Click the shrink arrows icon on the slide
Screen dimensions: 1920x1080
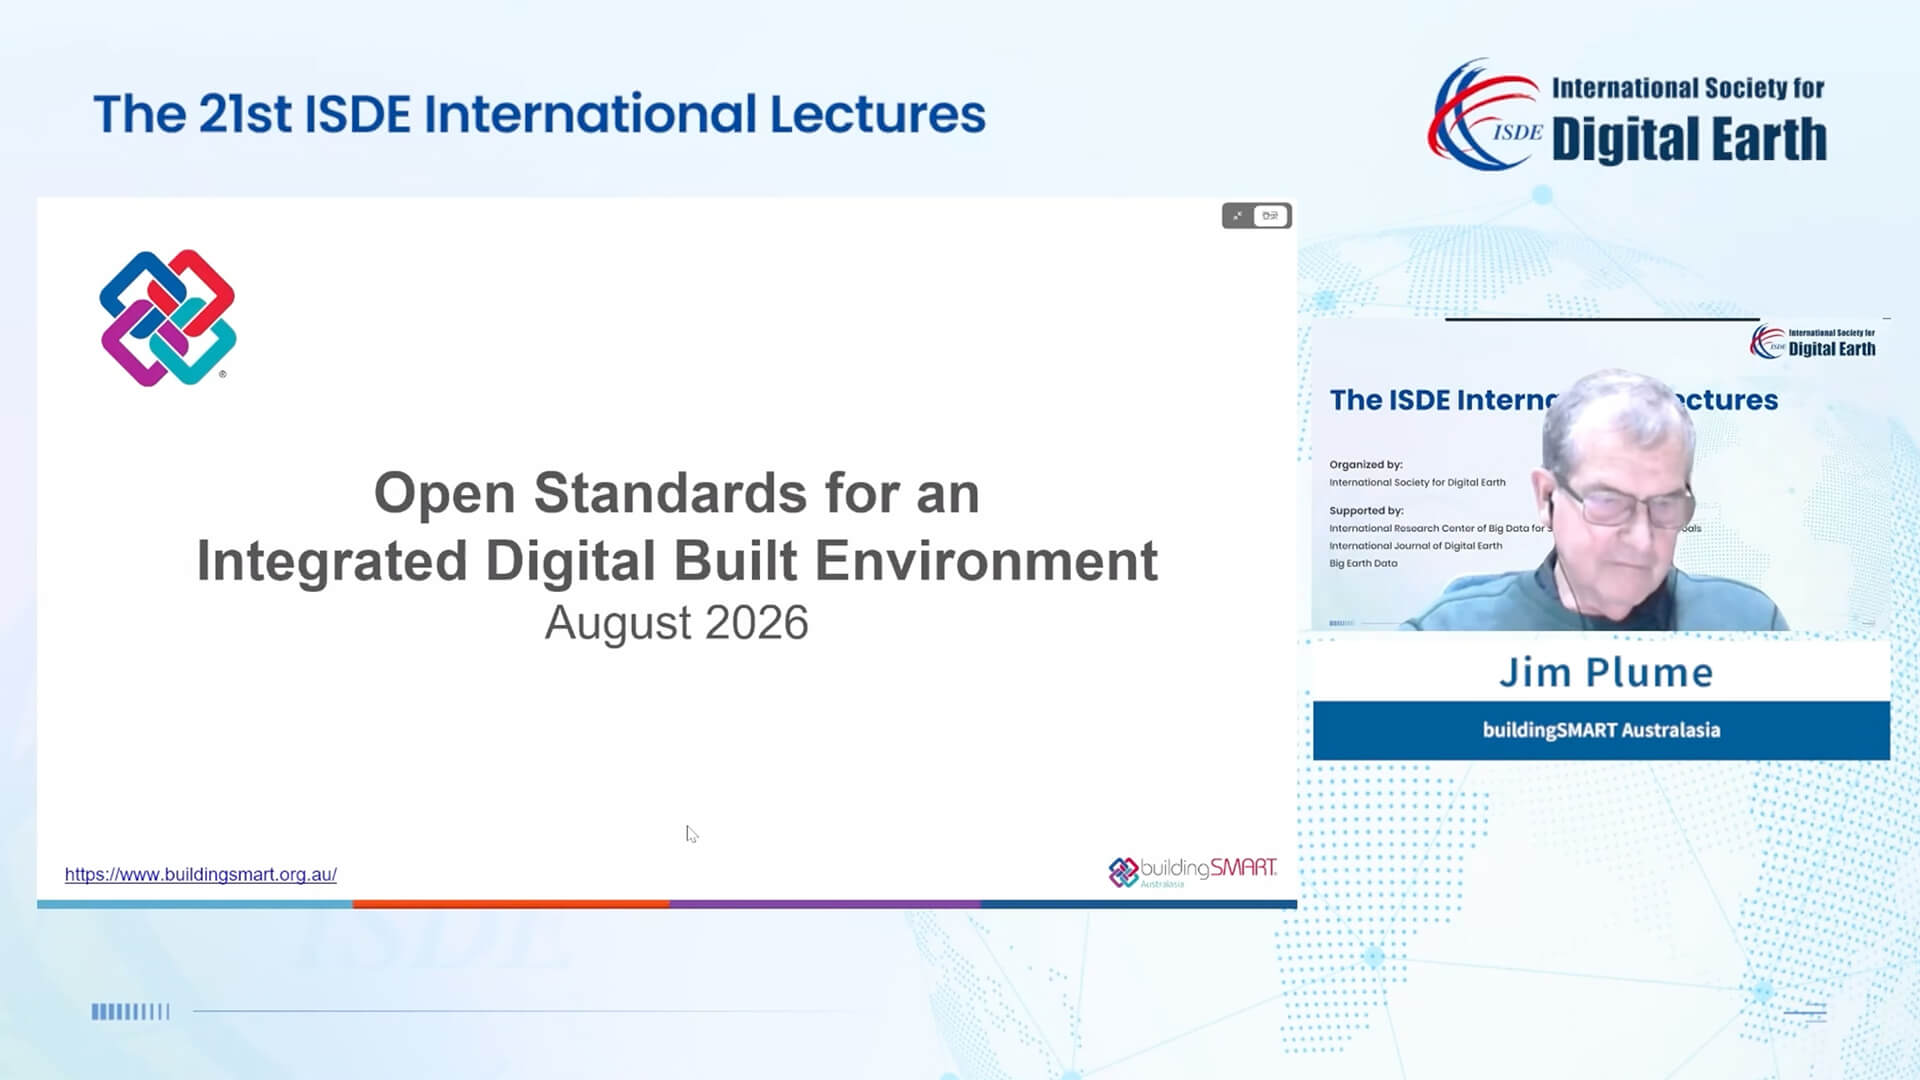1238,216
